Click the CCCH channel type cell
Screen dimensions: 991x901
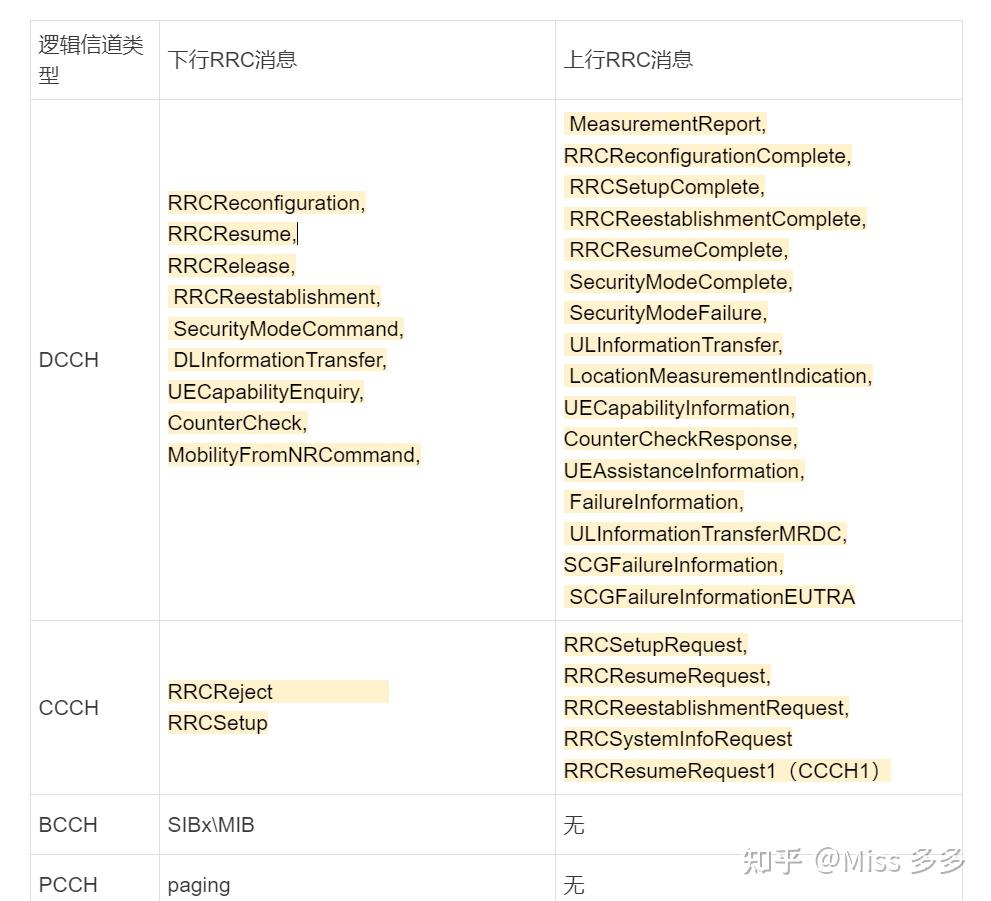point(69,708)
